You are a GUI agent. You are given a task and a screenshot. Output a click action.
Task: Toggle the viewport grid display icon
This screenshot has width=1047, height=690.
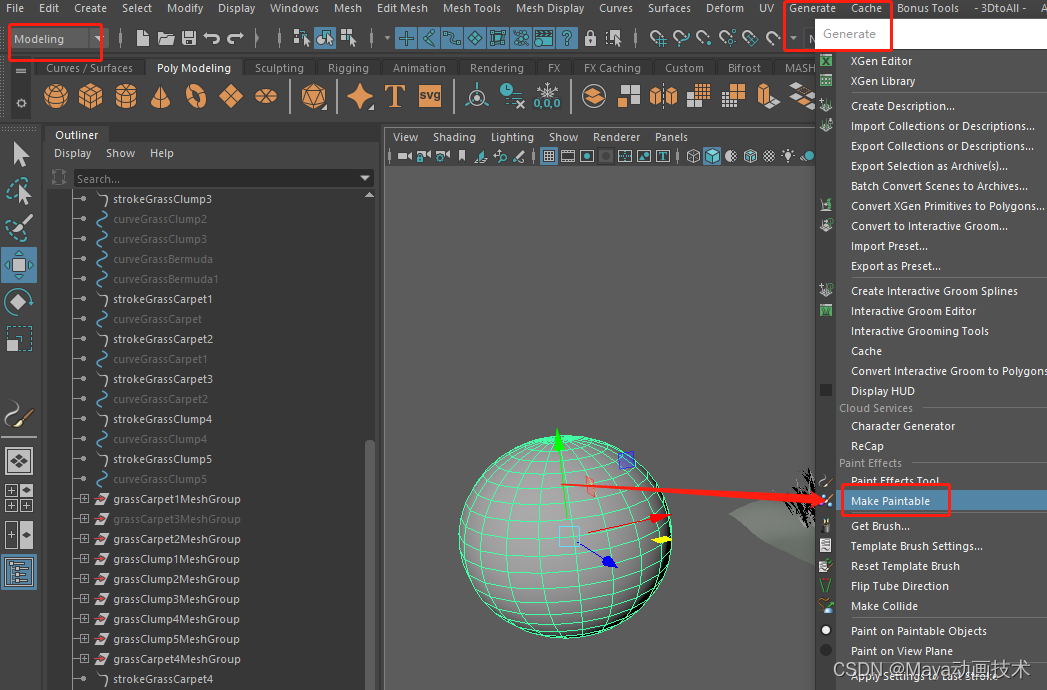click(x=548, y=156)
